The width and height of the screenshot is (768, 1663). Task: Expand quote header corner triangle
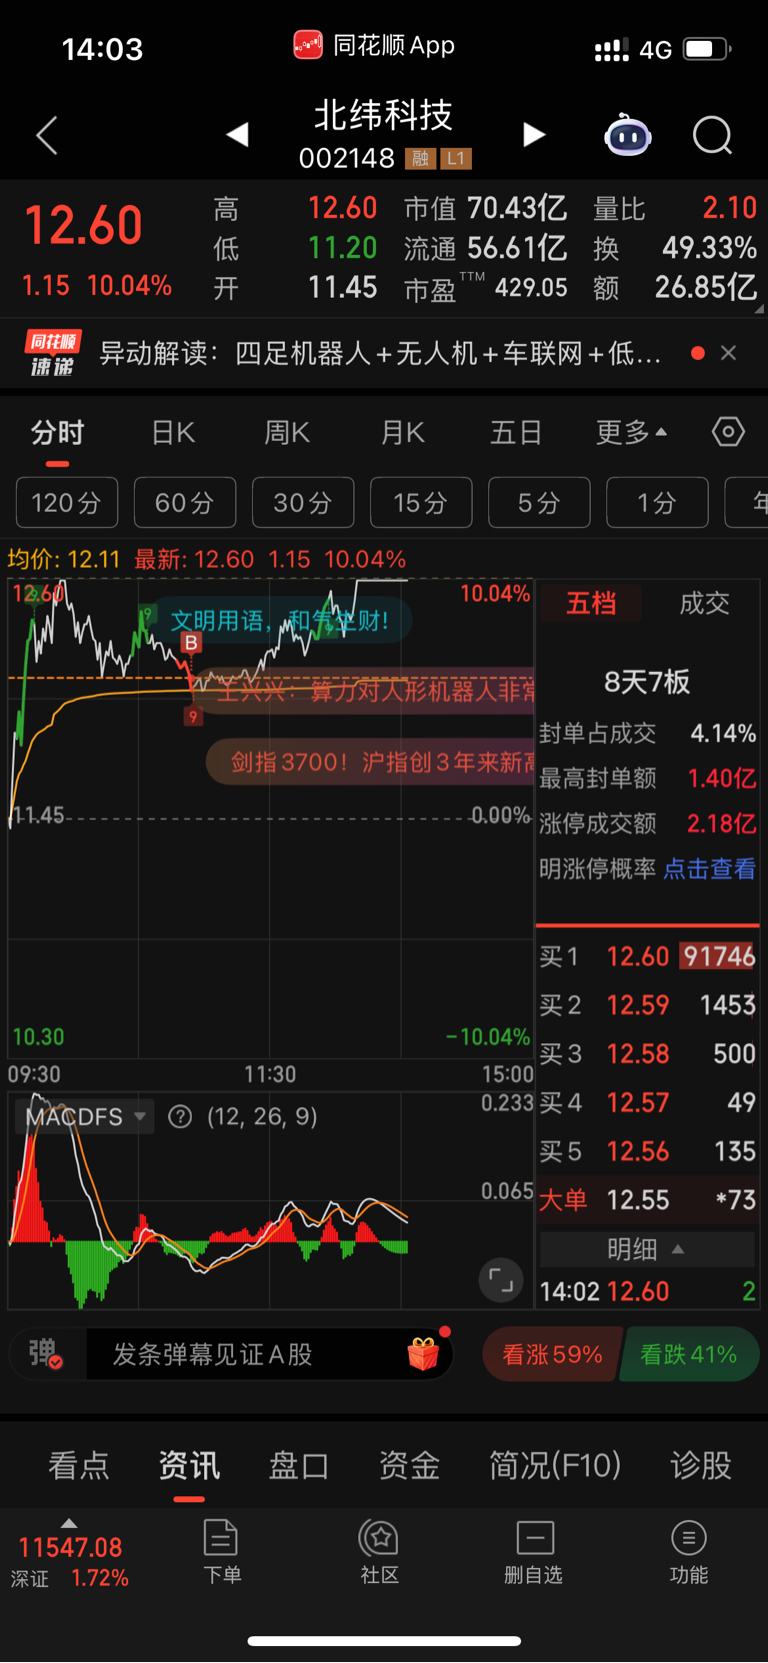tap(758, 310)
